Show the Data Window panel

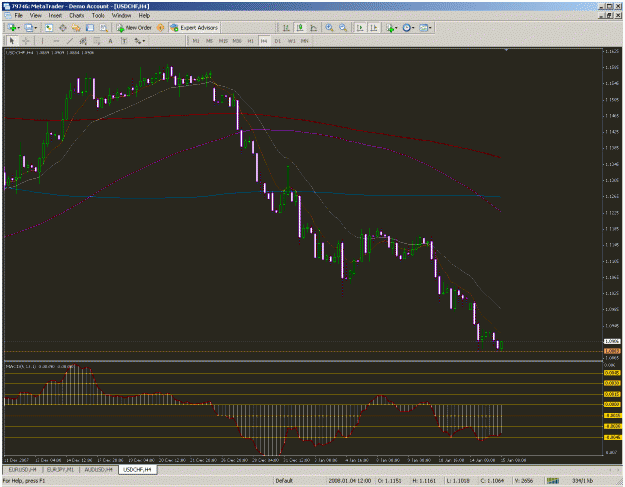pos(63,27)
